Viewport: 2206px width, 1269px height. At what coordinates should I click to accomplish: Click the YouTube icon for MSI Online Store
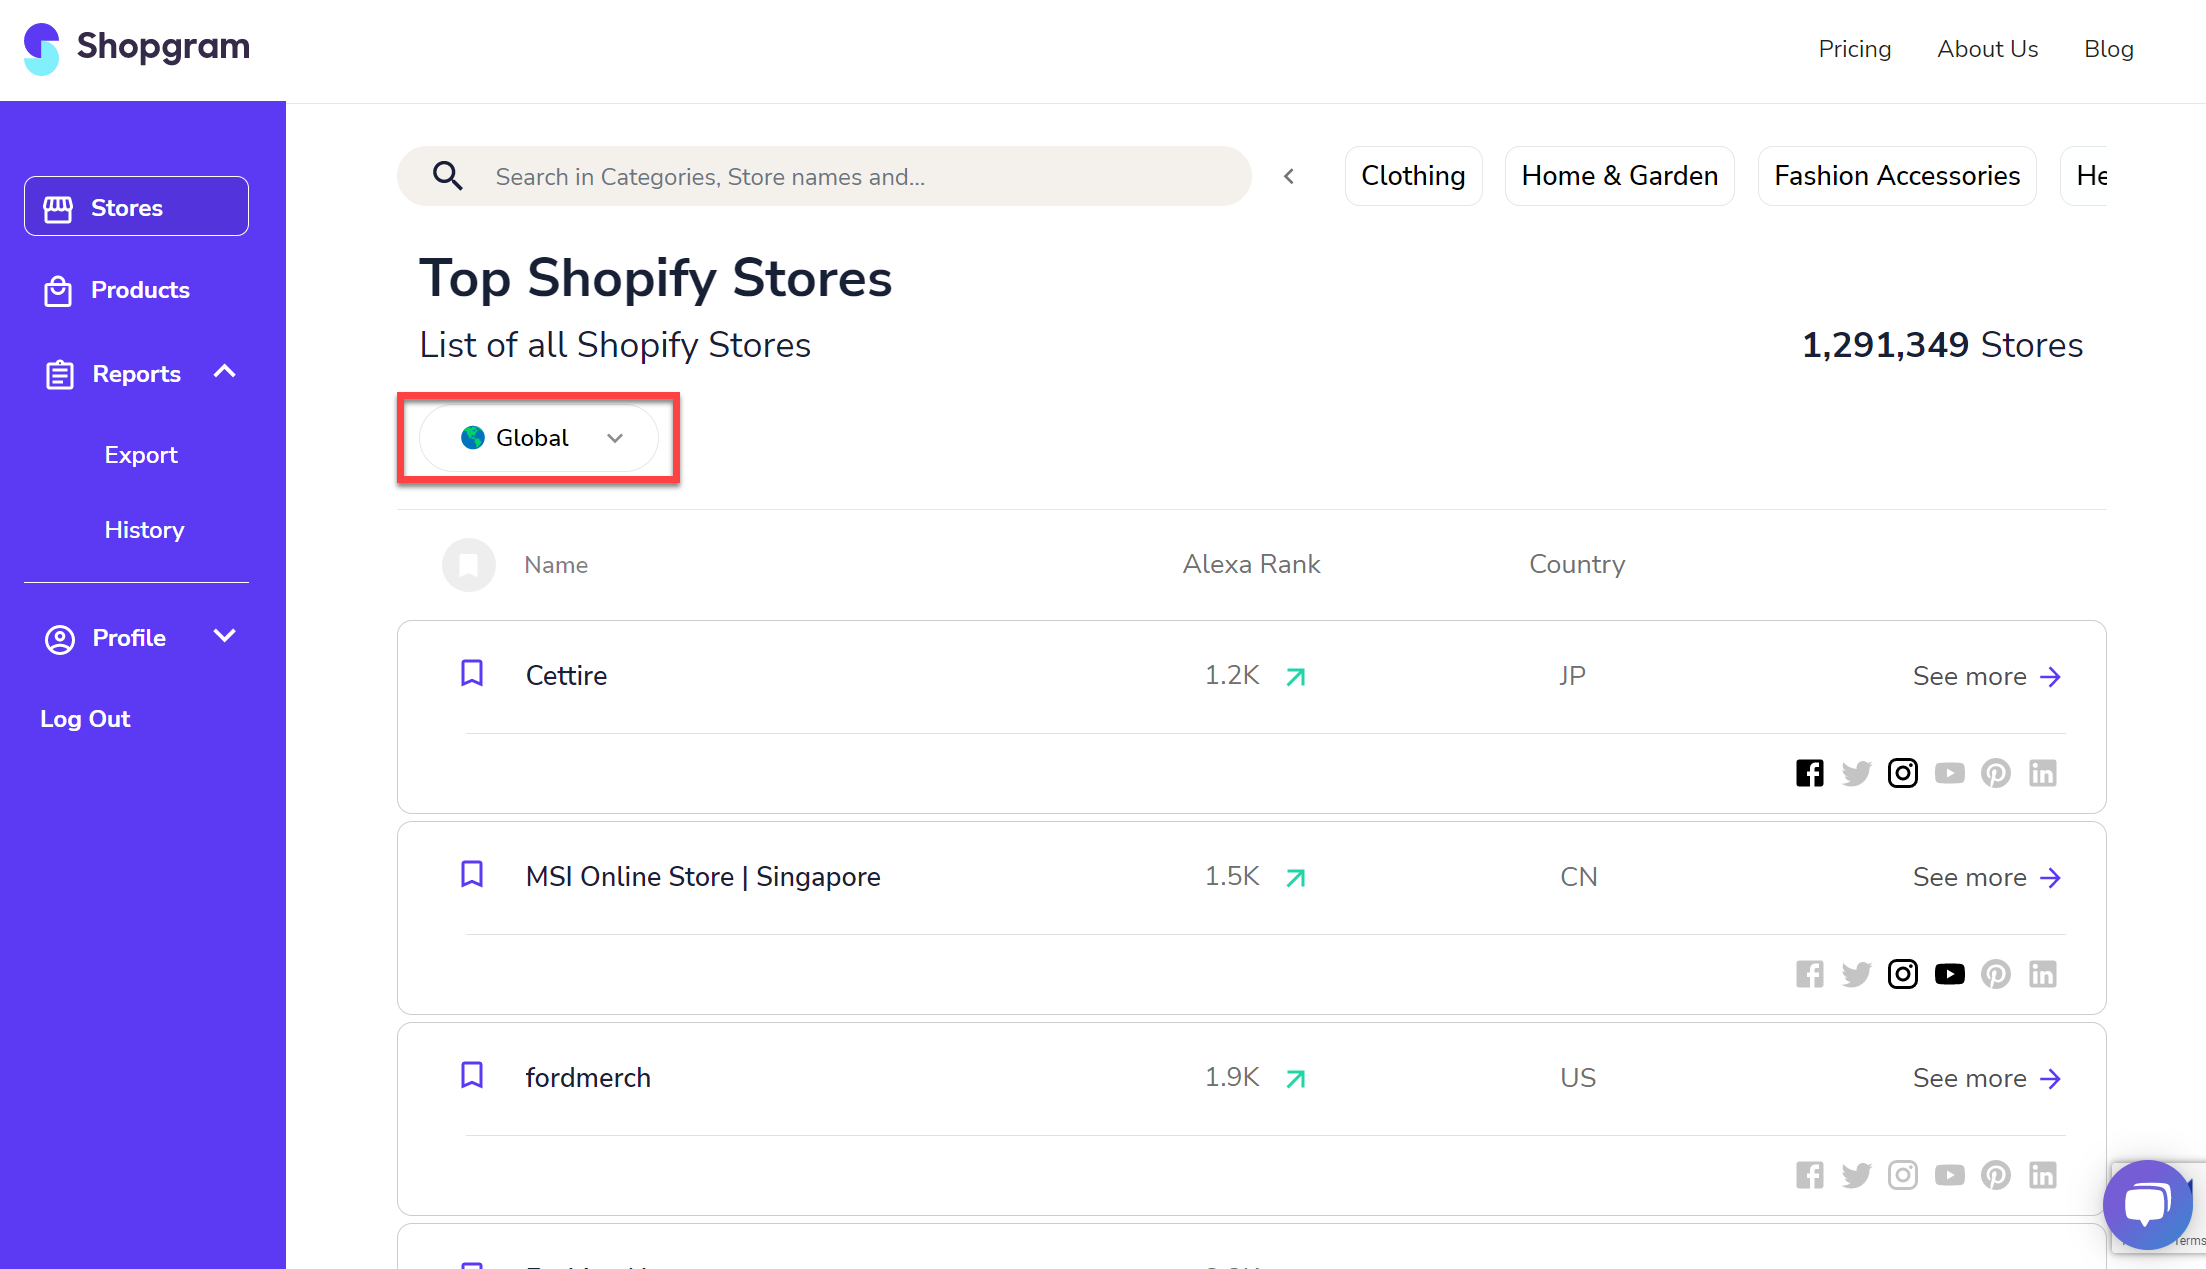pos(1950,974)
